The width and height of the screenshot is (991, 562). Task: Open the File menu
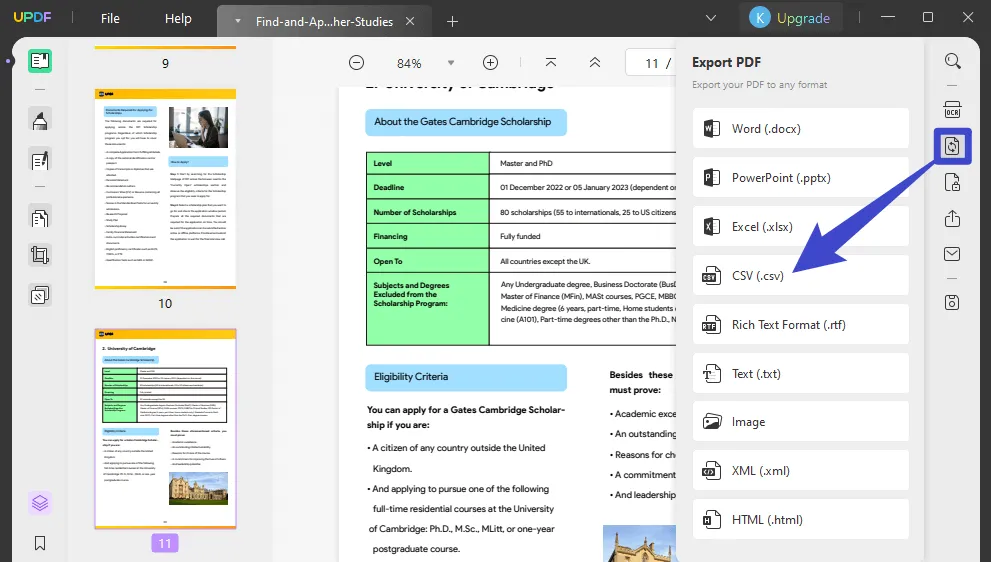pyautogui.click(x=110, y=18)
